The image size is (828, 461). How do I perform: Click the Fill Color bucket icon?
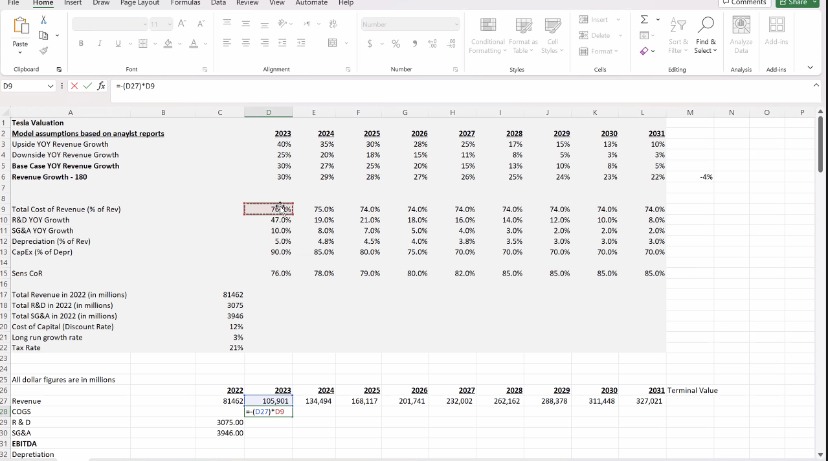(x=168, y=44)
